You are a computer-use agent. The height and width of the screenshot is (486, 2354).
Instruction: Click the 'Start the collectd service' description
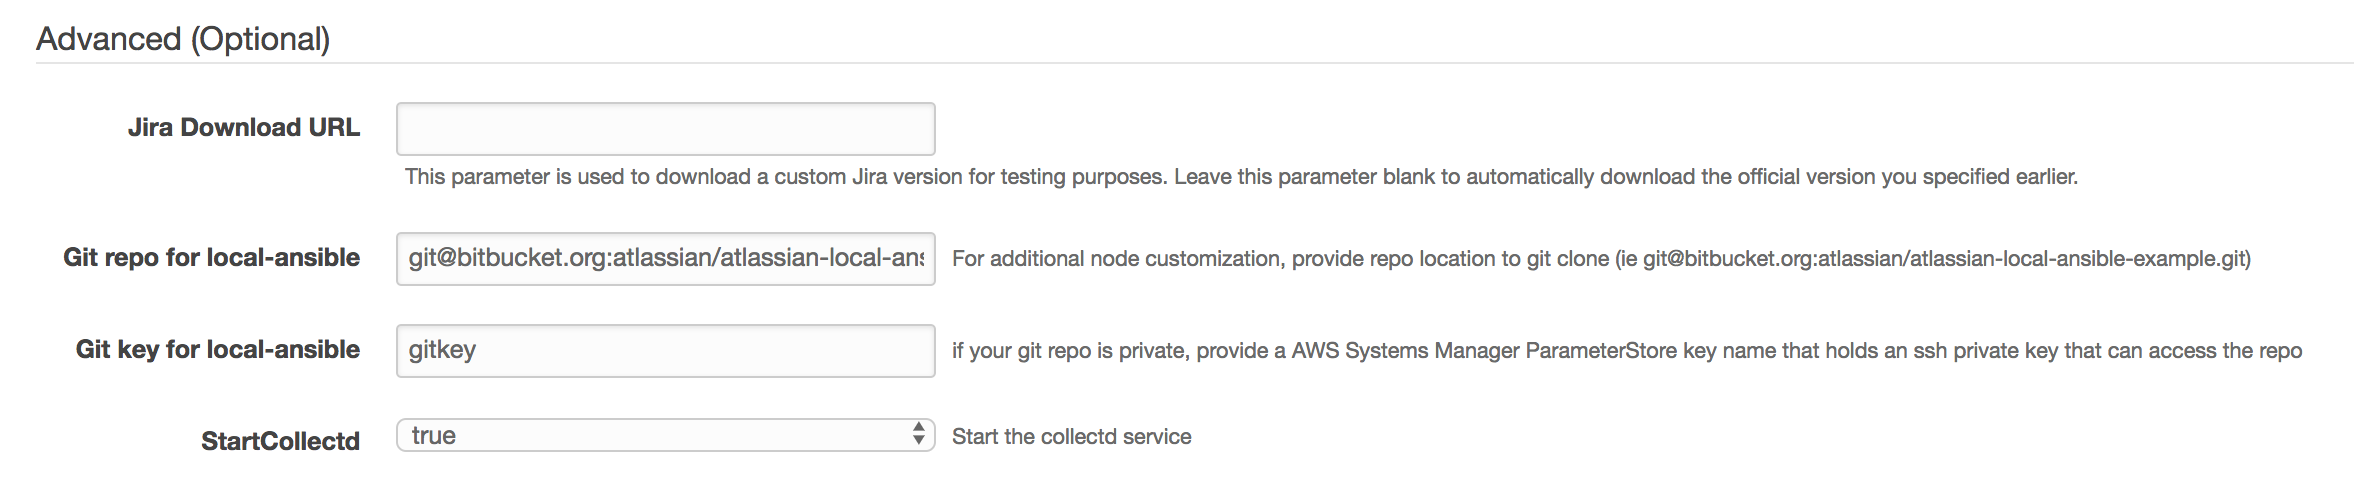(1071, 437)
